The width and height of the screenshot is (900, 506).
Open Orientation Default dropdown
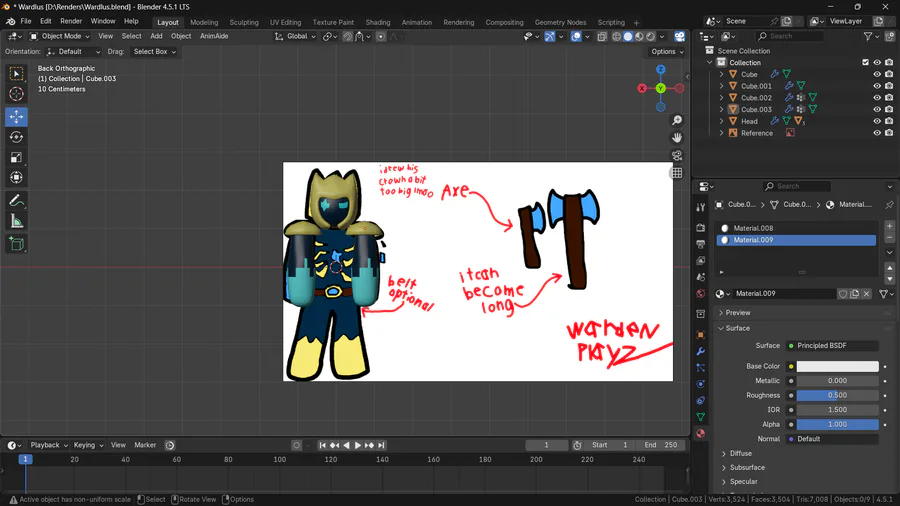(73, 52)
